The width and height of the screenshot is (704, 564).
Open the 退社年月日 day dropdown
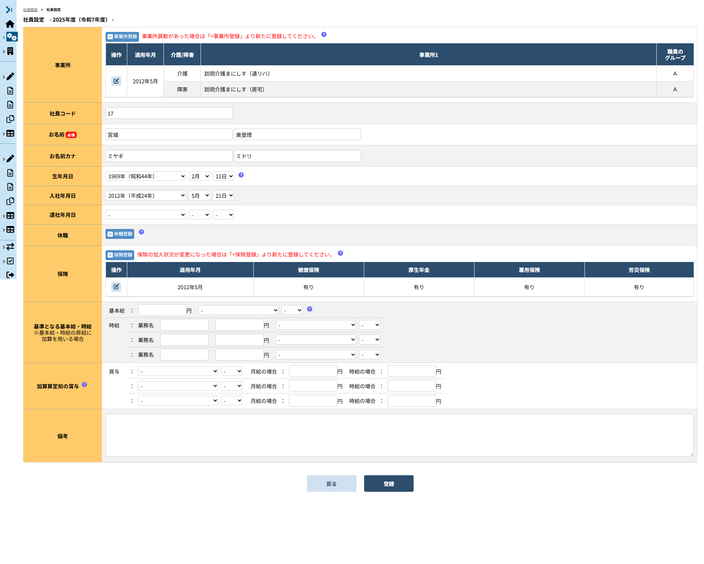[x=223, y=215]
